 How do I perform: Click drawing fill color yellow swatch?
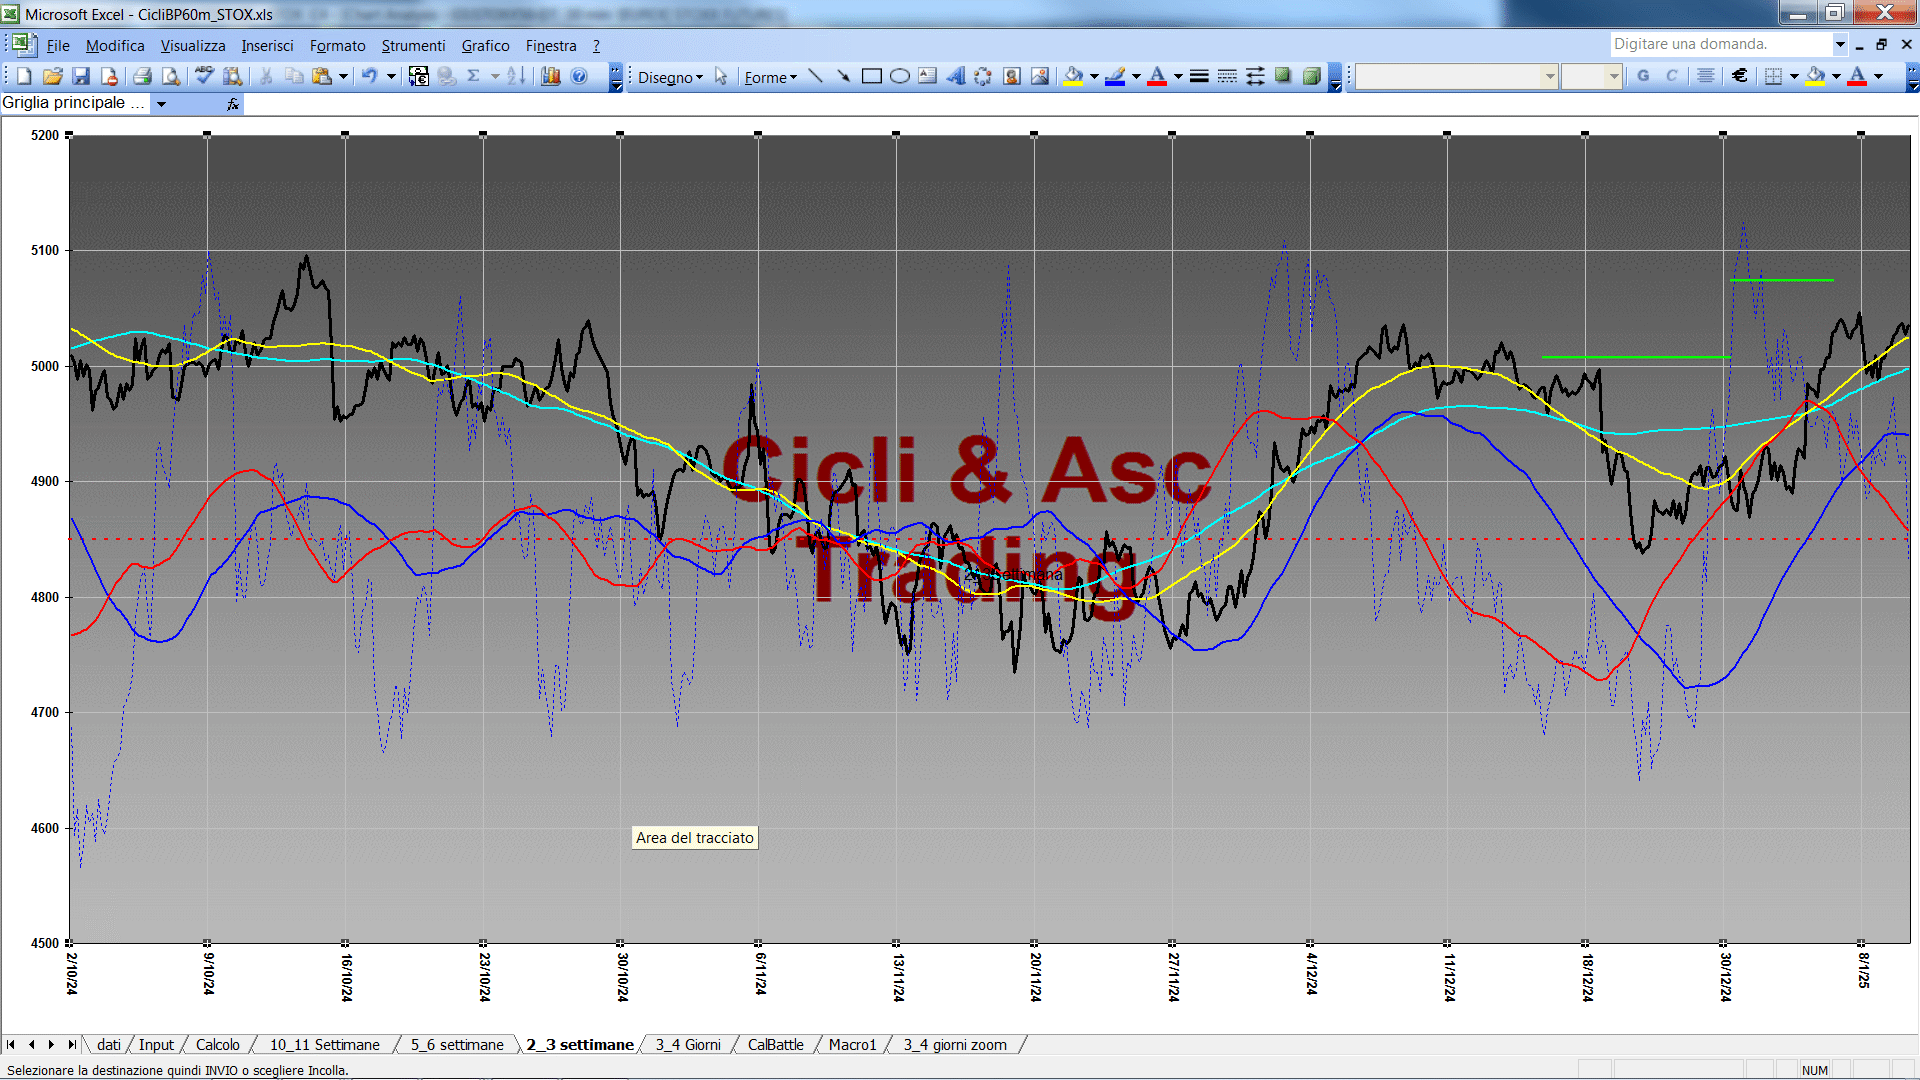[x=1073, y=76]
